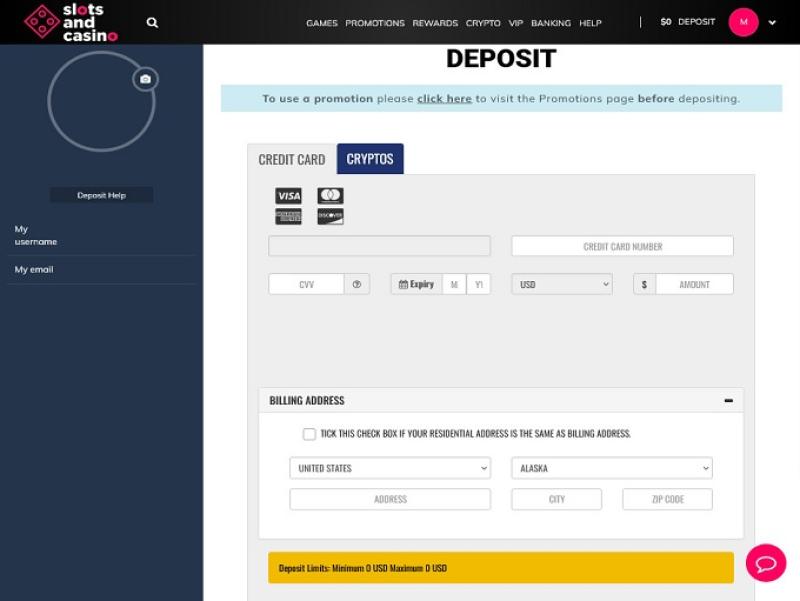Image resolution: width=800 pixels, height=601 pixels.
Task: Open the live chat bubble
Action: click(766, 563)
